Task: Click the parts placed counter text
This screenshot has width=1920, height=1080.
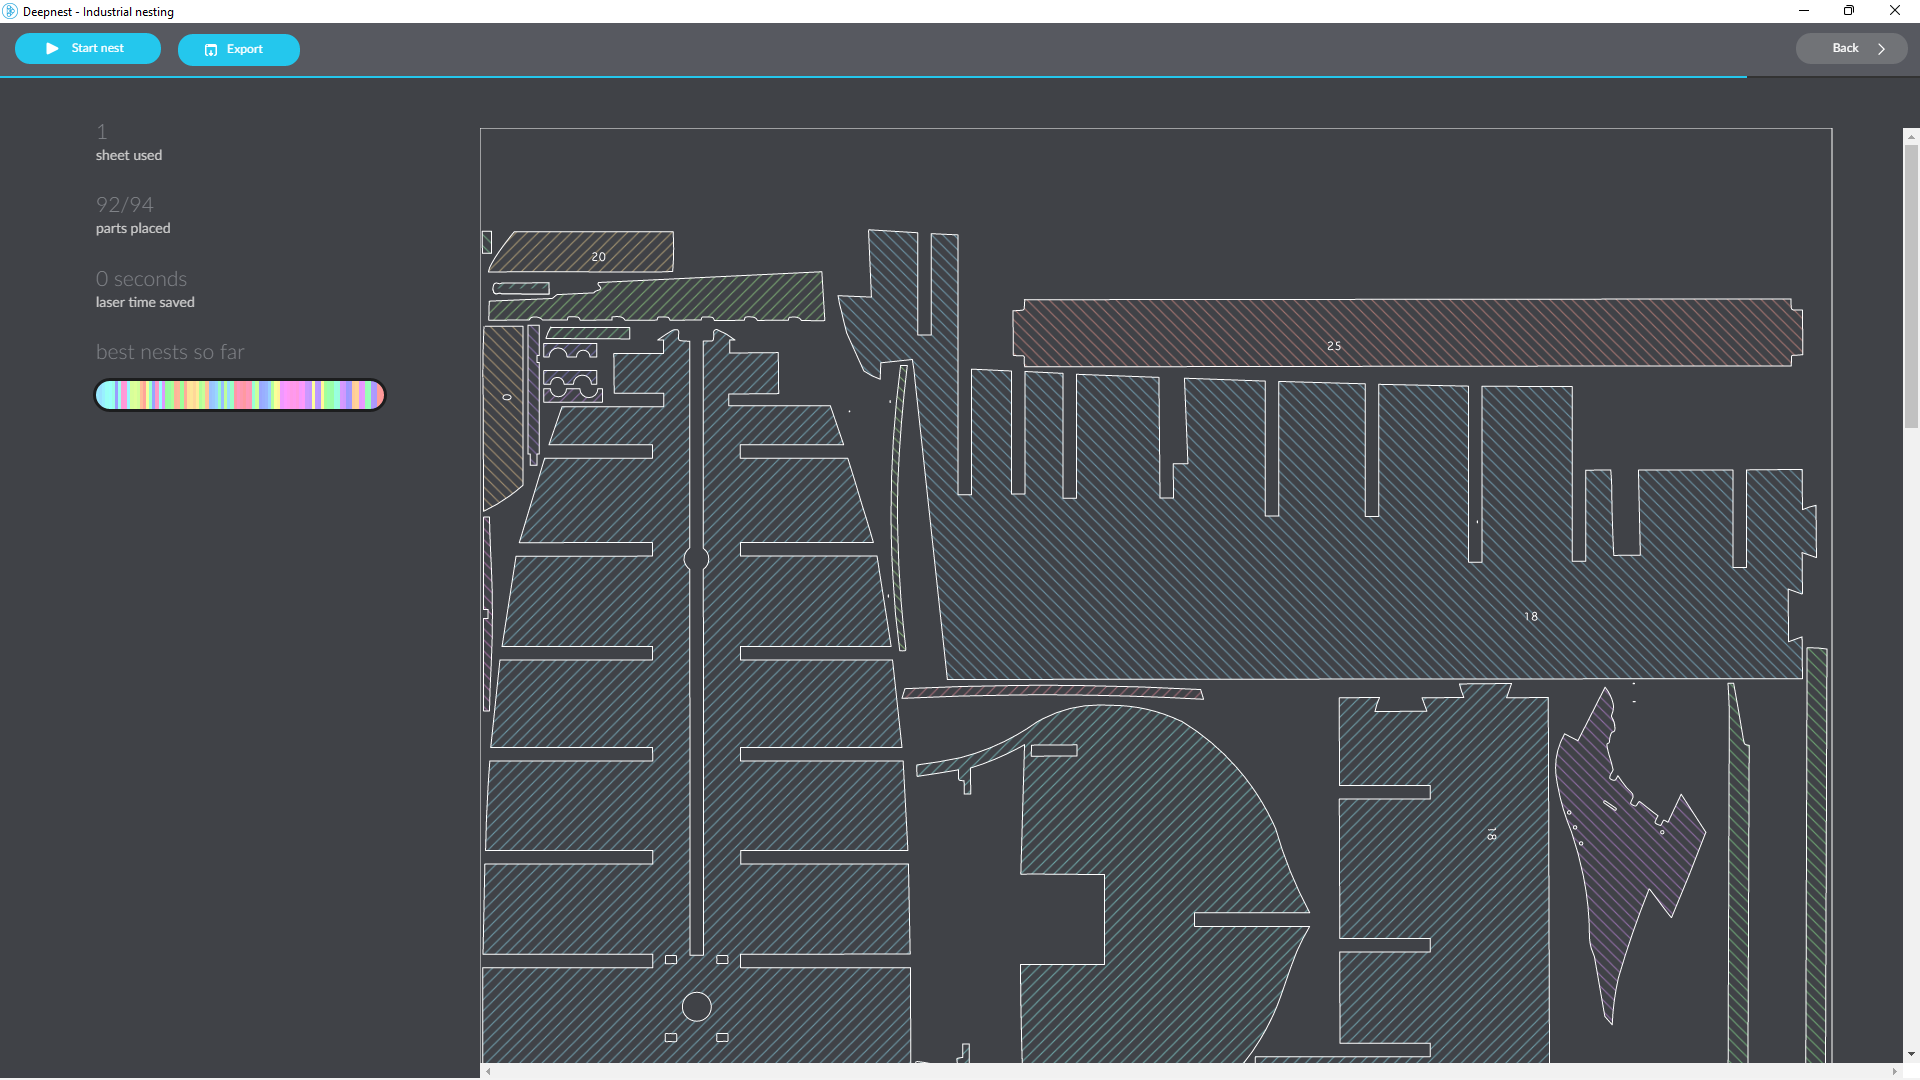Action: [x=125, y=205]
